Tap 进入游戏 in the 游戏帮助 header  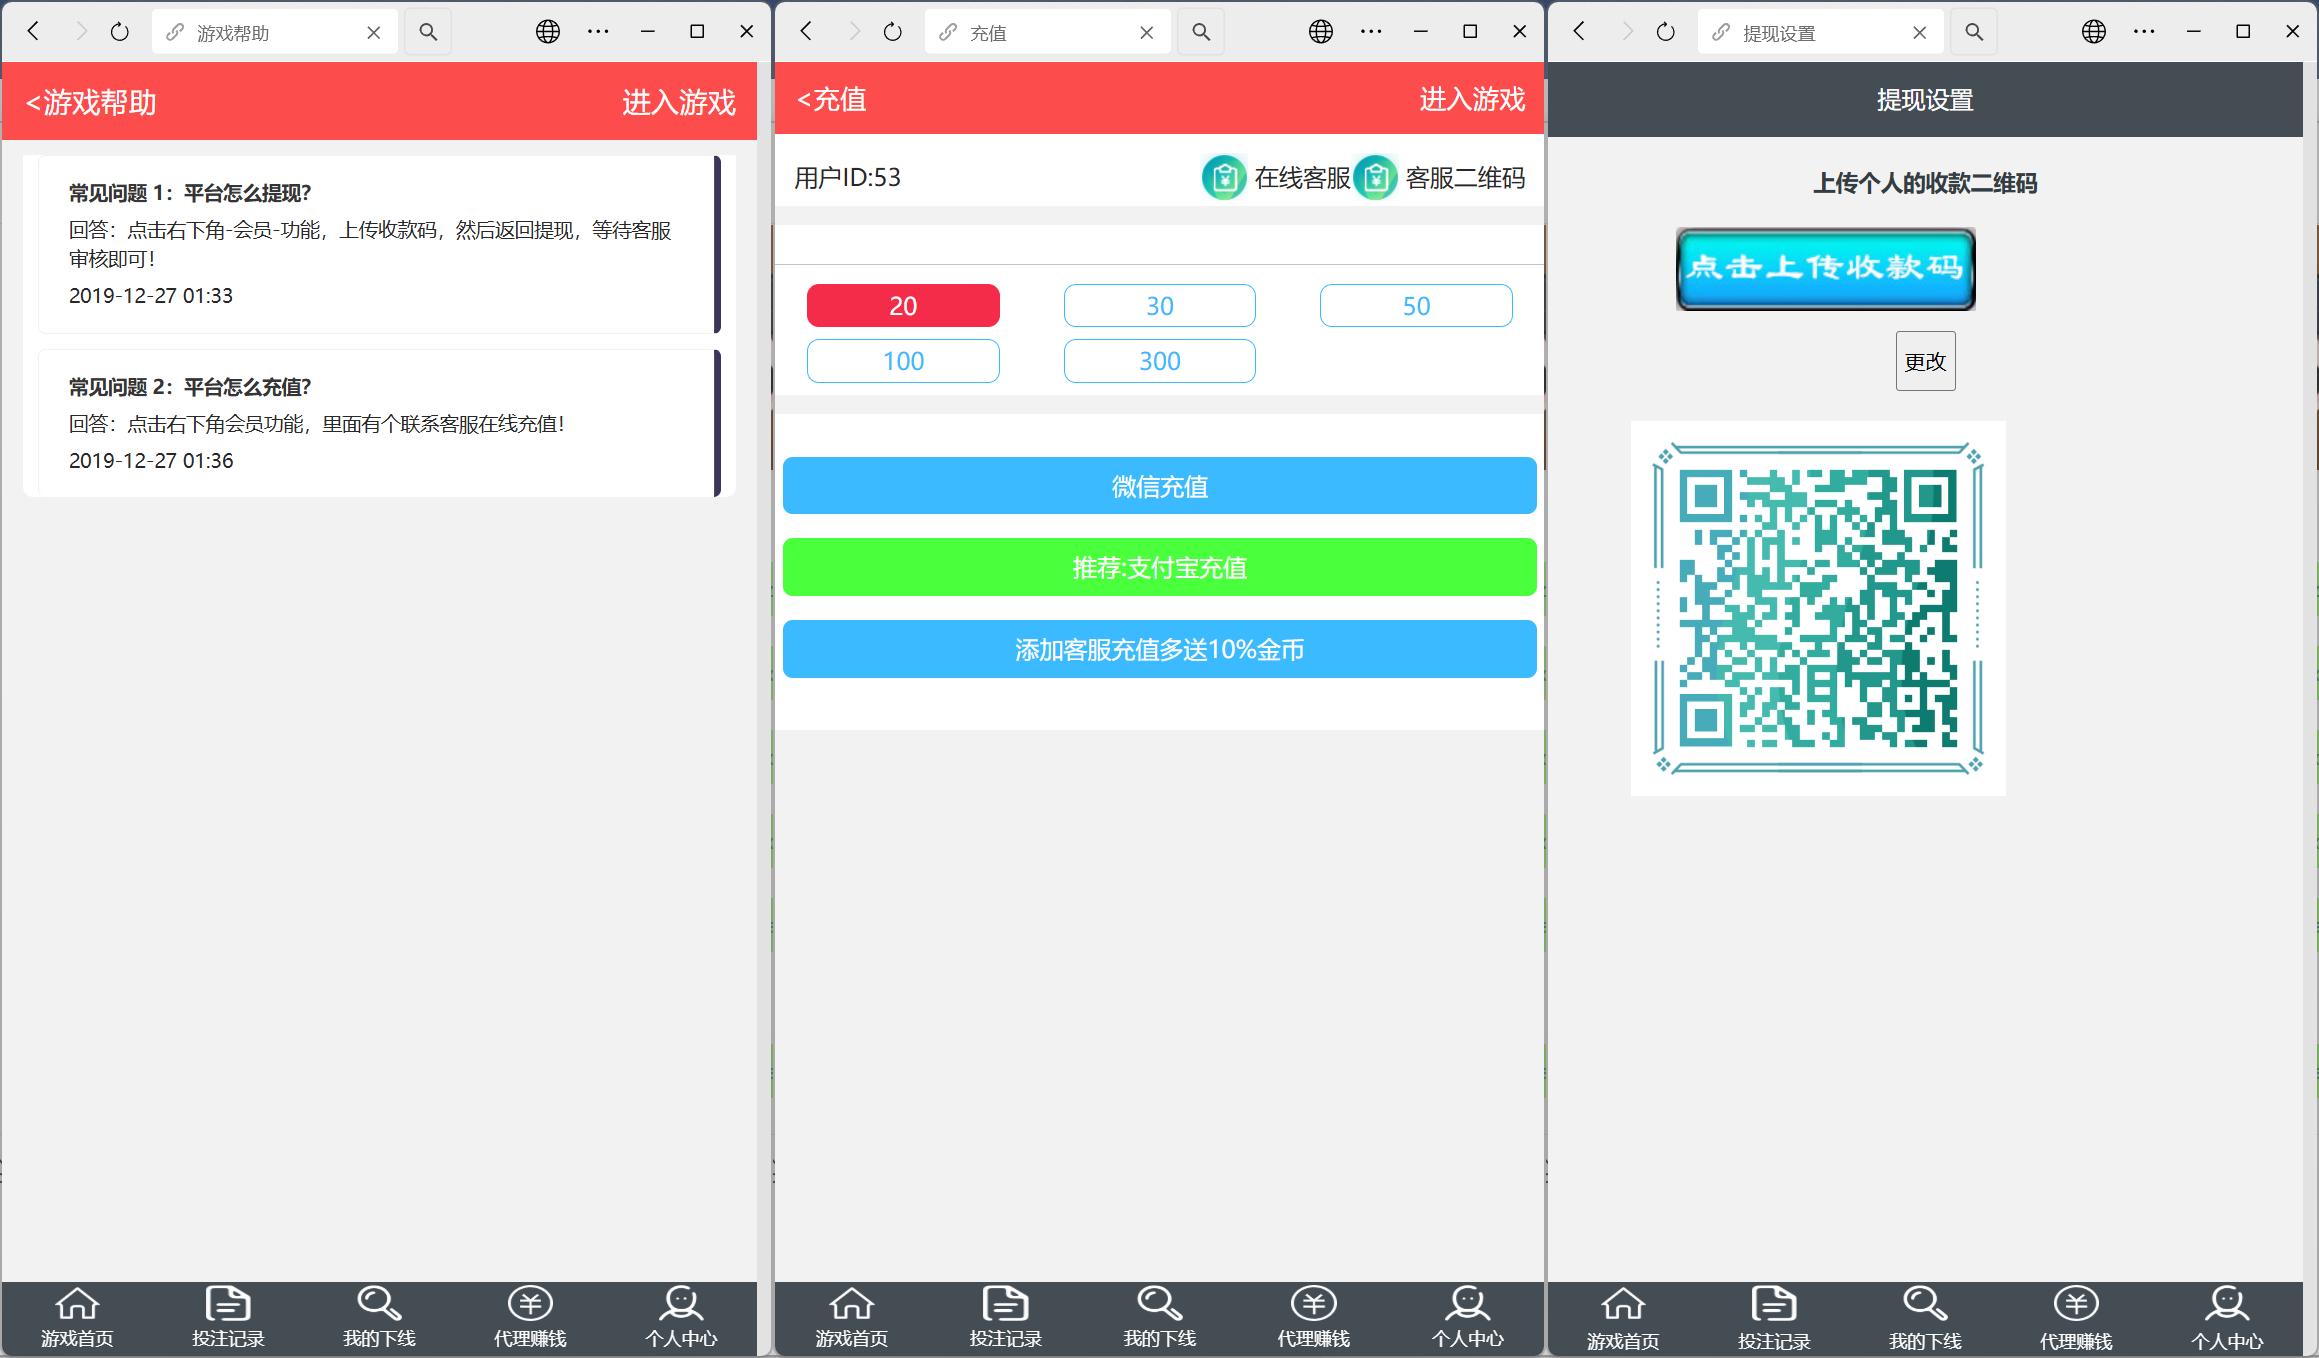(679, 102)
